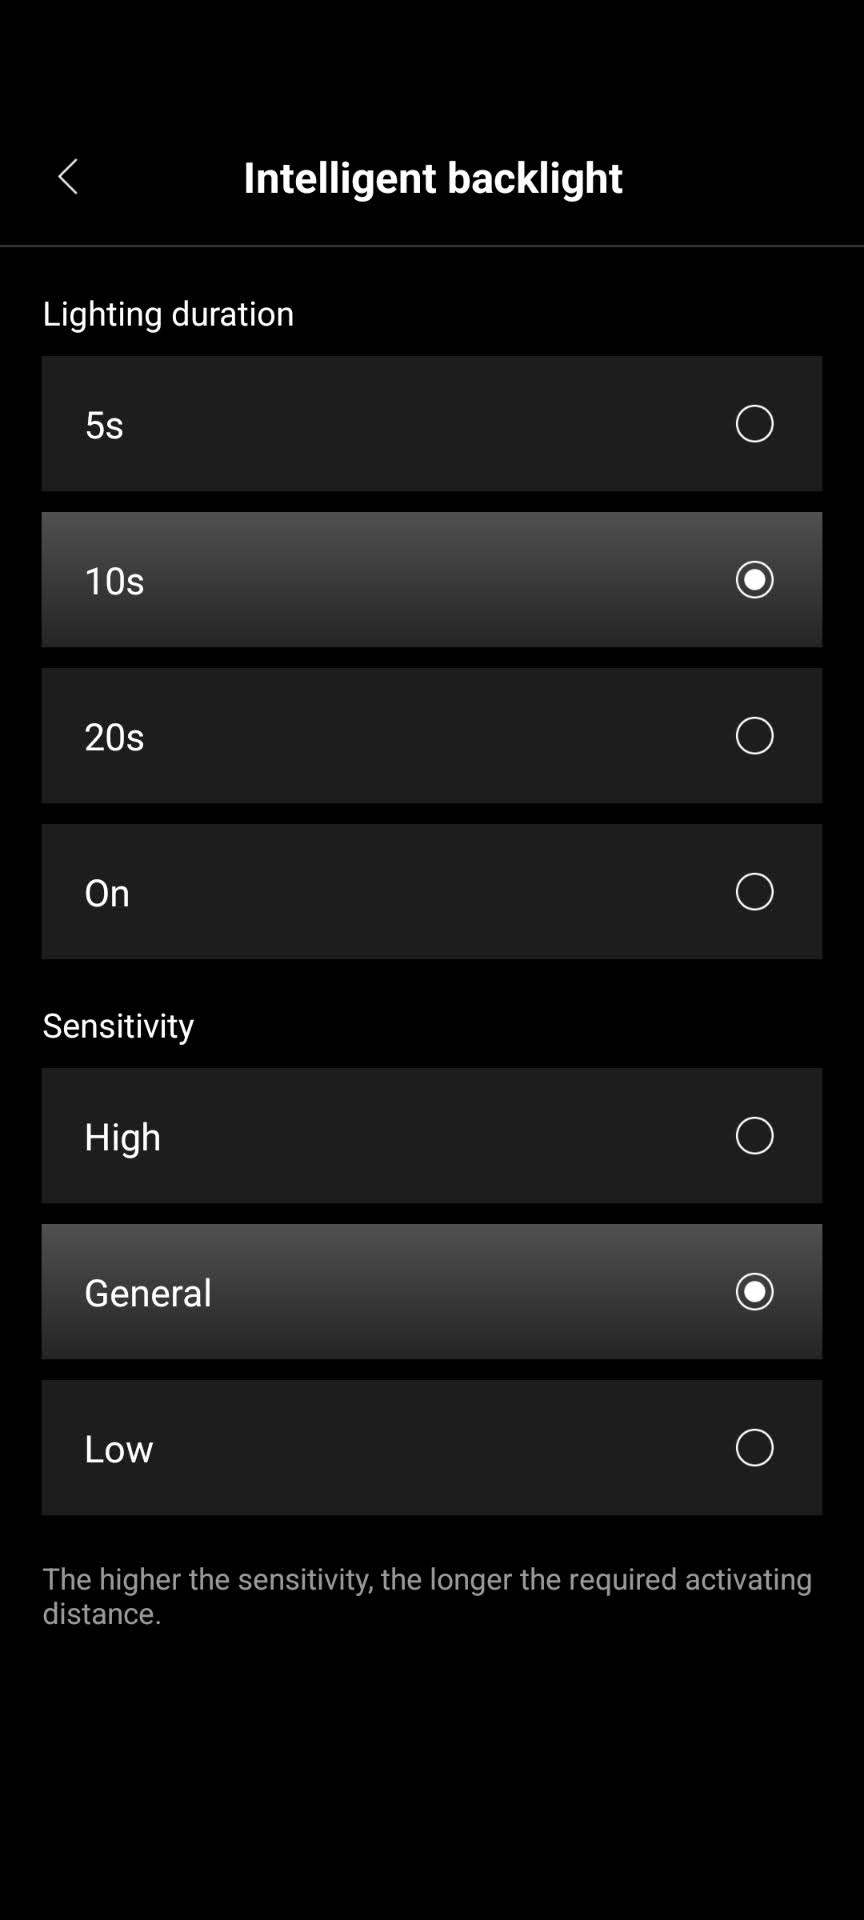Tap the "5s" text label

point(104,425)
